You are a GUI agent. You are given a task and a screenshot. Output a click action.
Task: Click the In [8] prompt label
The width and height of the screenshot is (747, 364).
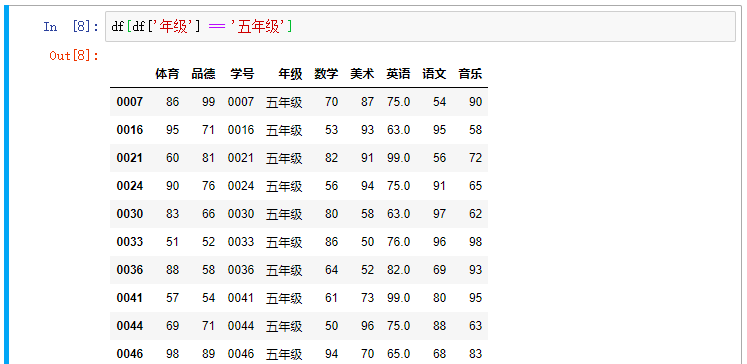(x=71, y=27)
